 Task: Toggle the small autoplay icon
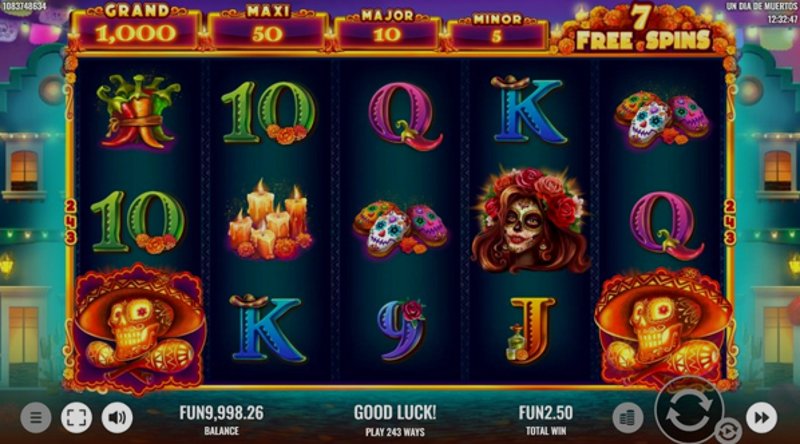(729, 431)
